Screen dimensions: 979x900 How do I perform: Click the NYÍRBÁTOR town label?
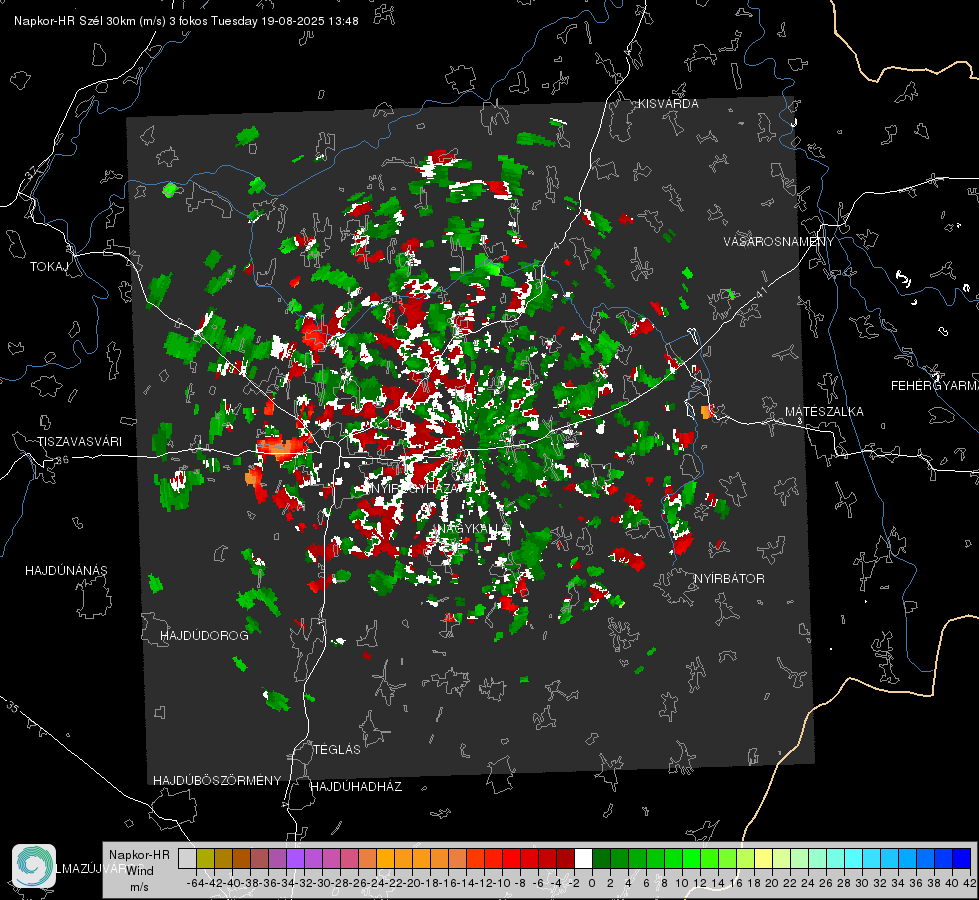point(729,579)
